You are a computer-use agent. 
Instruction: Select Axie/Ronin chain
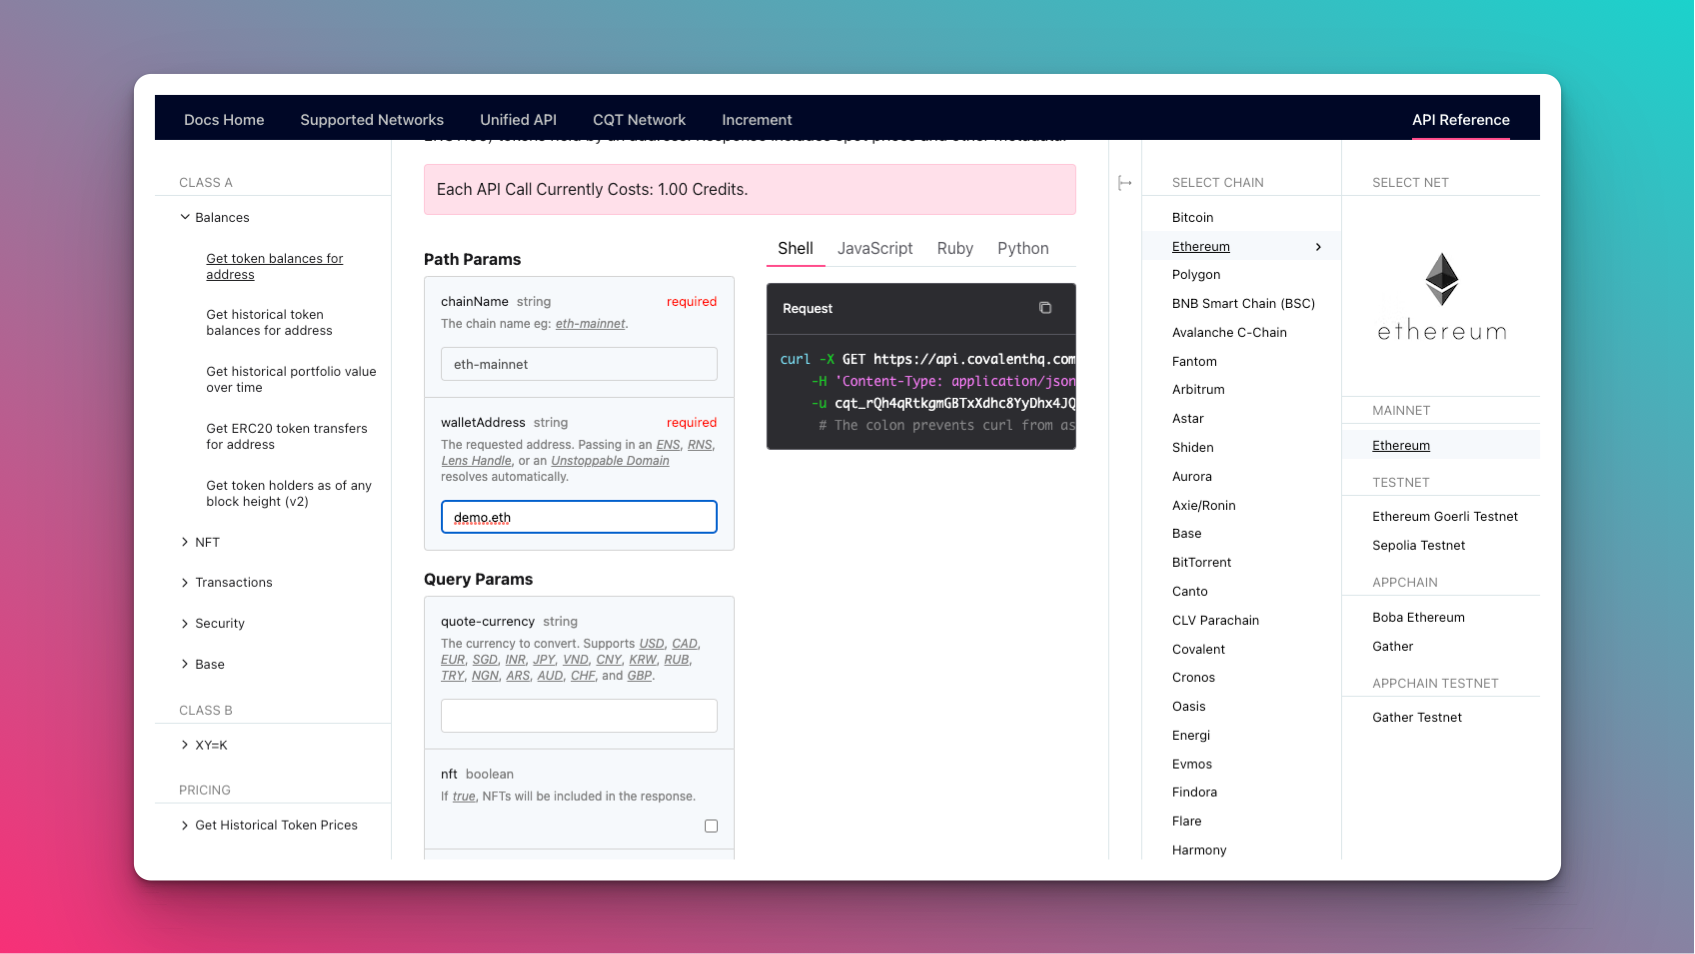[1204, 506]
